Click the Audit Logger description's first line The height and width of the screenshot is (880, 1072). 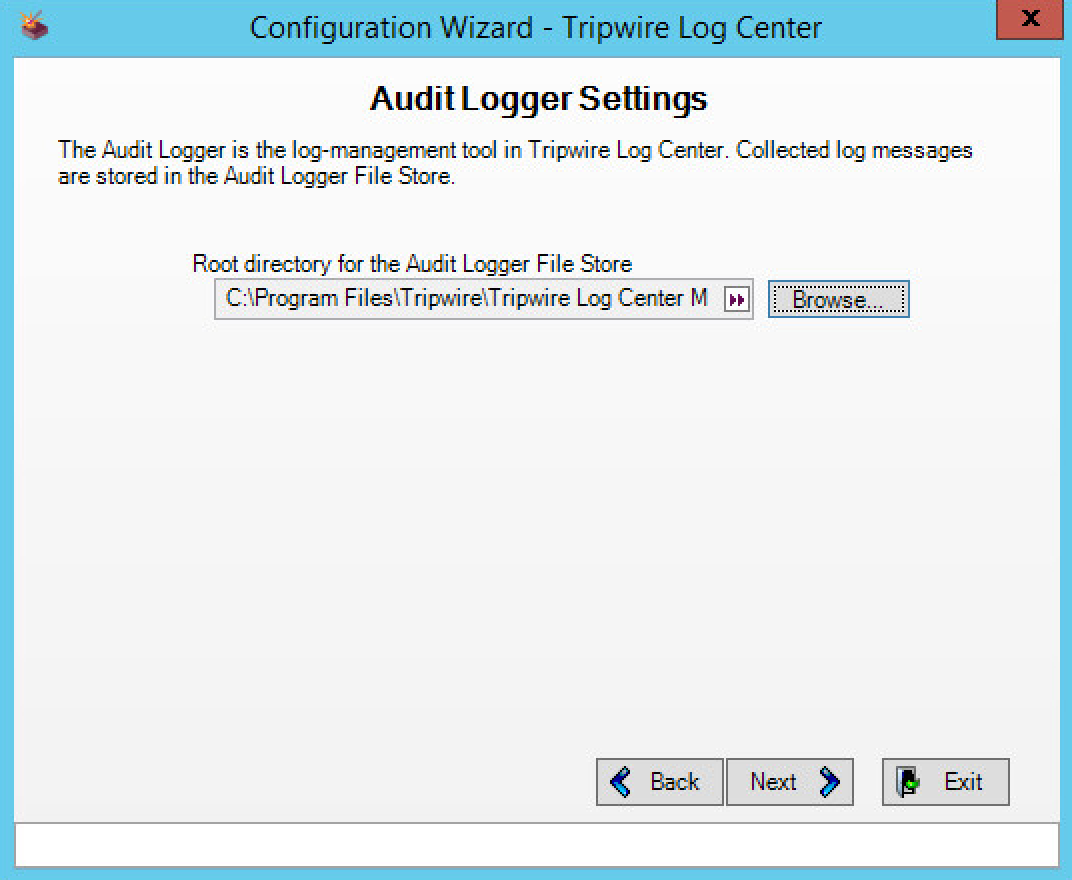[515, 150]
